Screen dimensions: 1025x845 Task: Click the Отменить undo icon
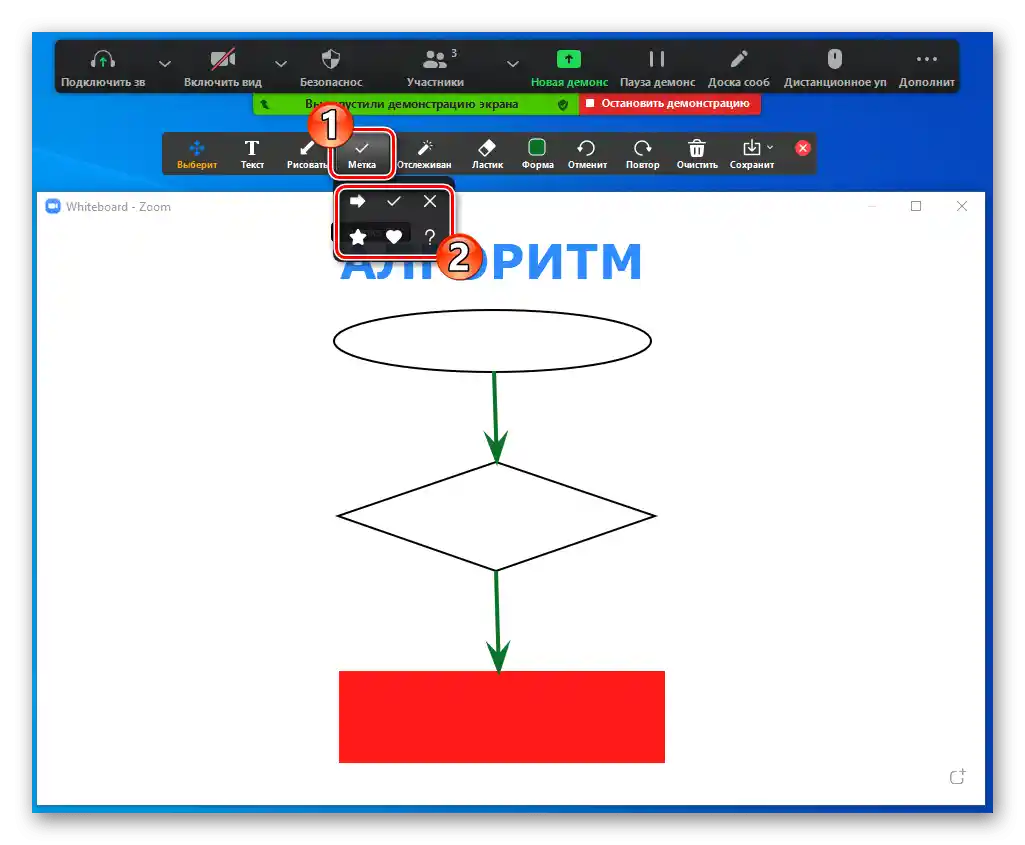click(587, 152)
